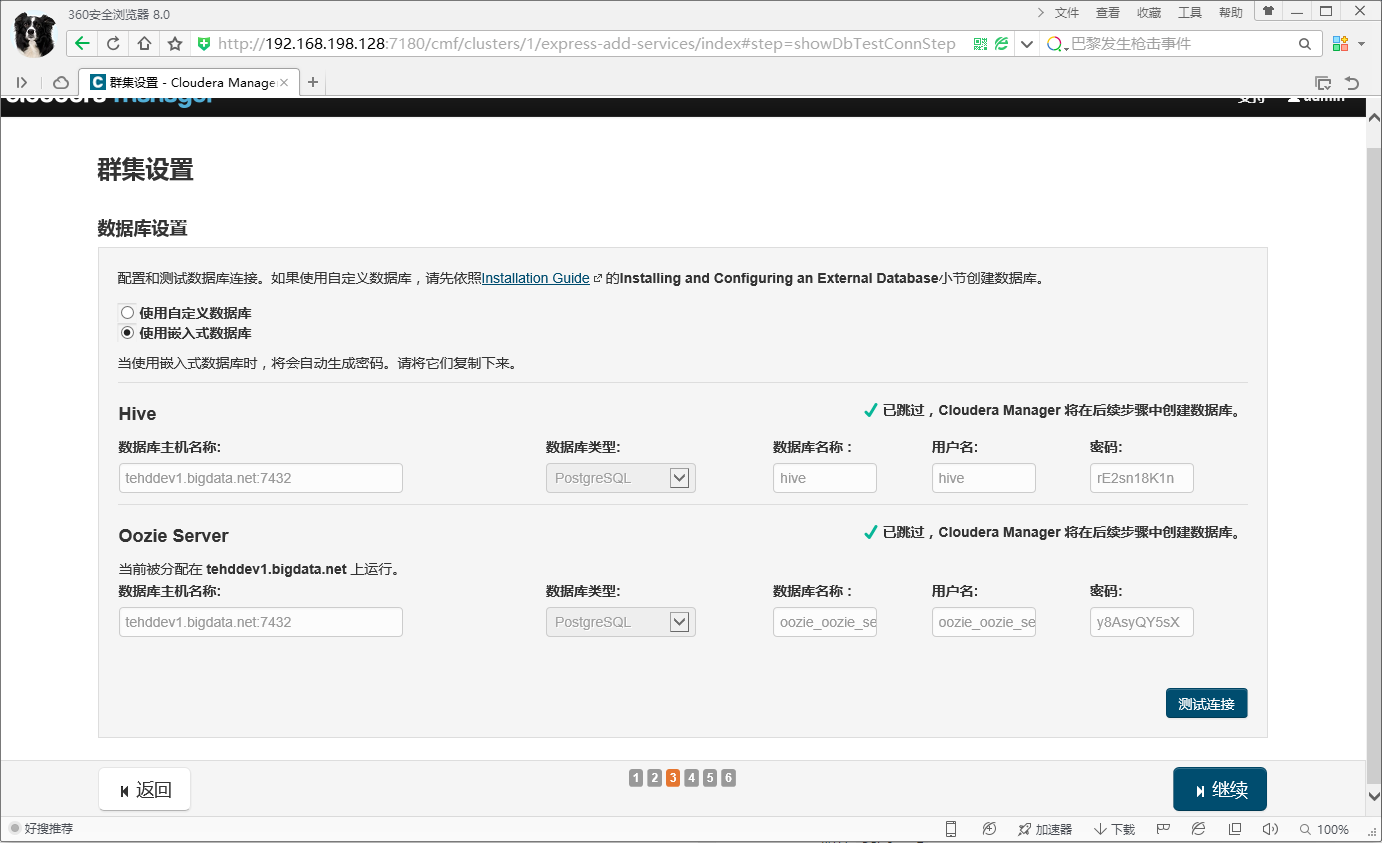Open Oozie Server 数据库类型 PostgreSQL dropdown
The height and width of the screenshot is (843, 1382).
click(x=621, y=622)
